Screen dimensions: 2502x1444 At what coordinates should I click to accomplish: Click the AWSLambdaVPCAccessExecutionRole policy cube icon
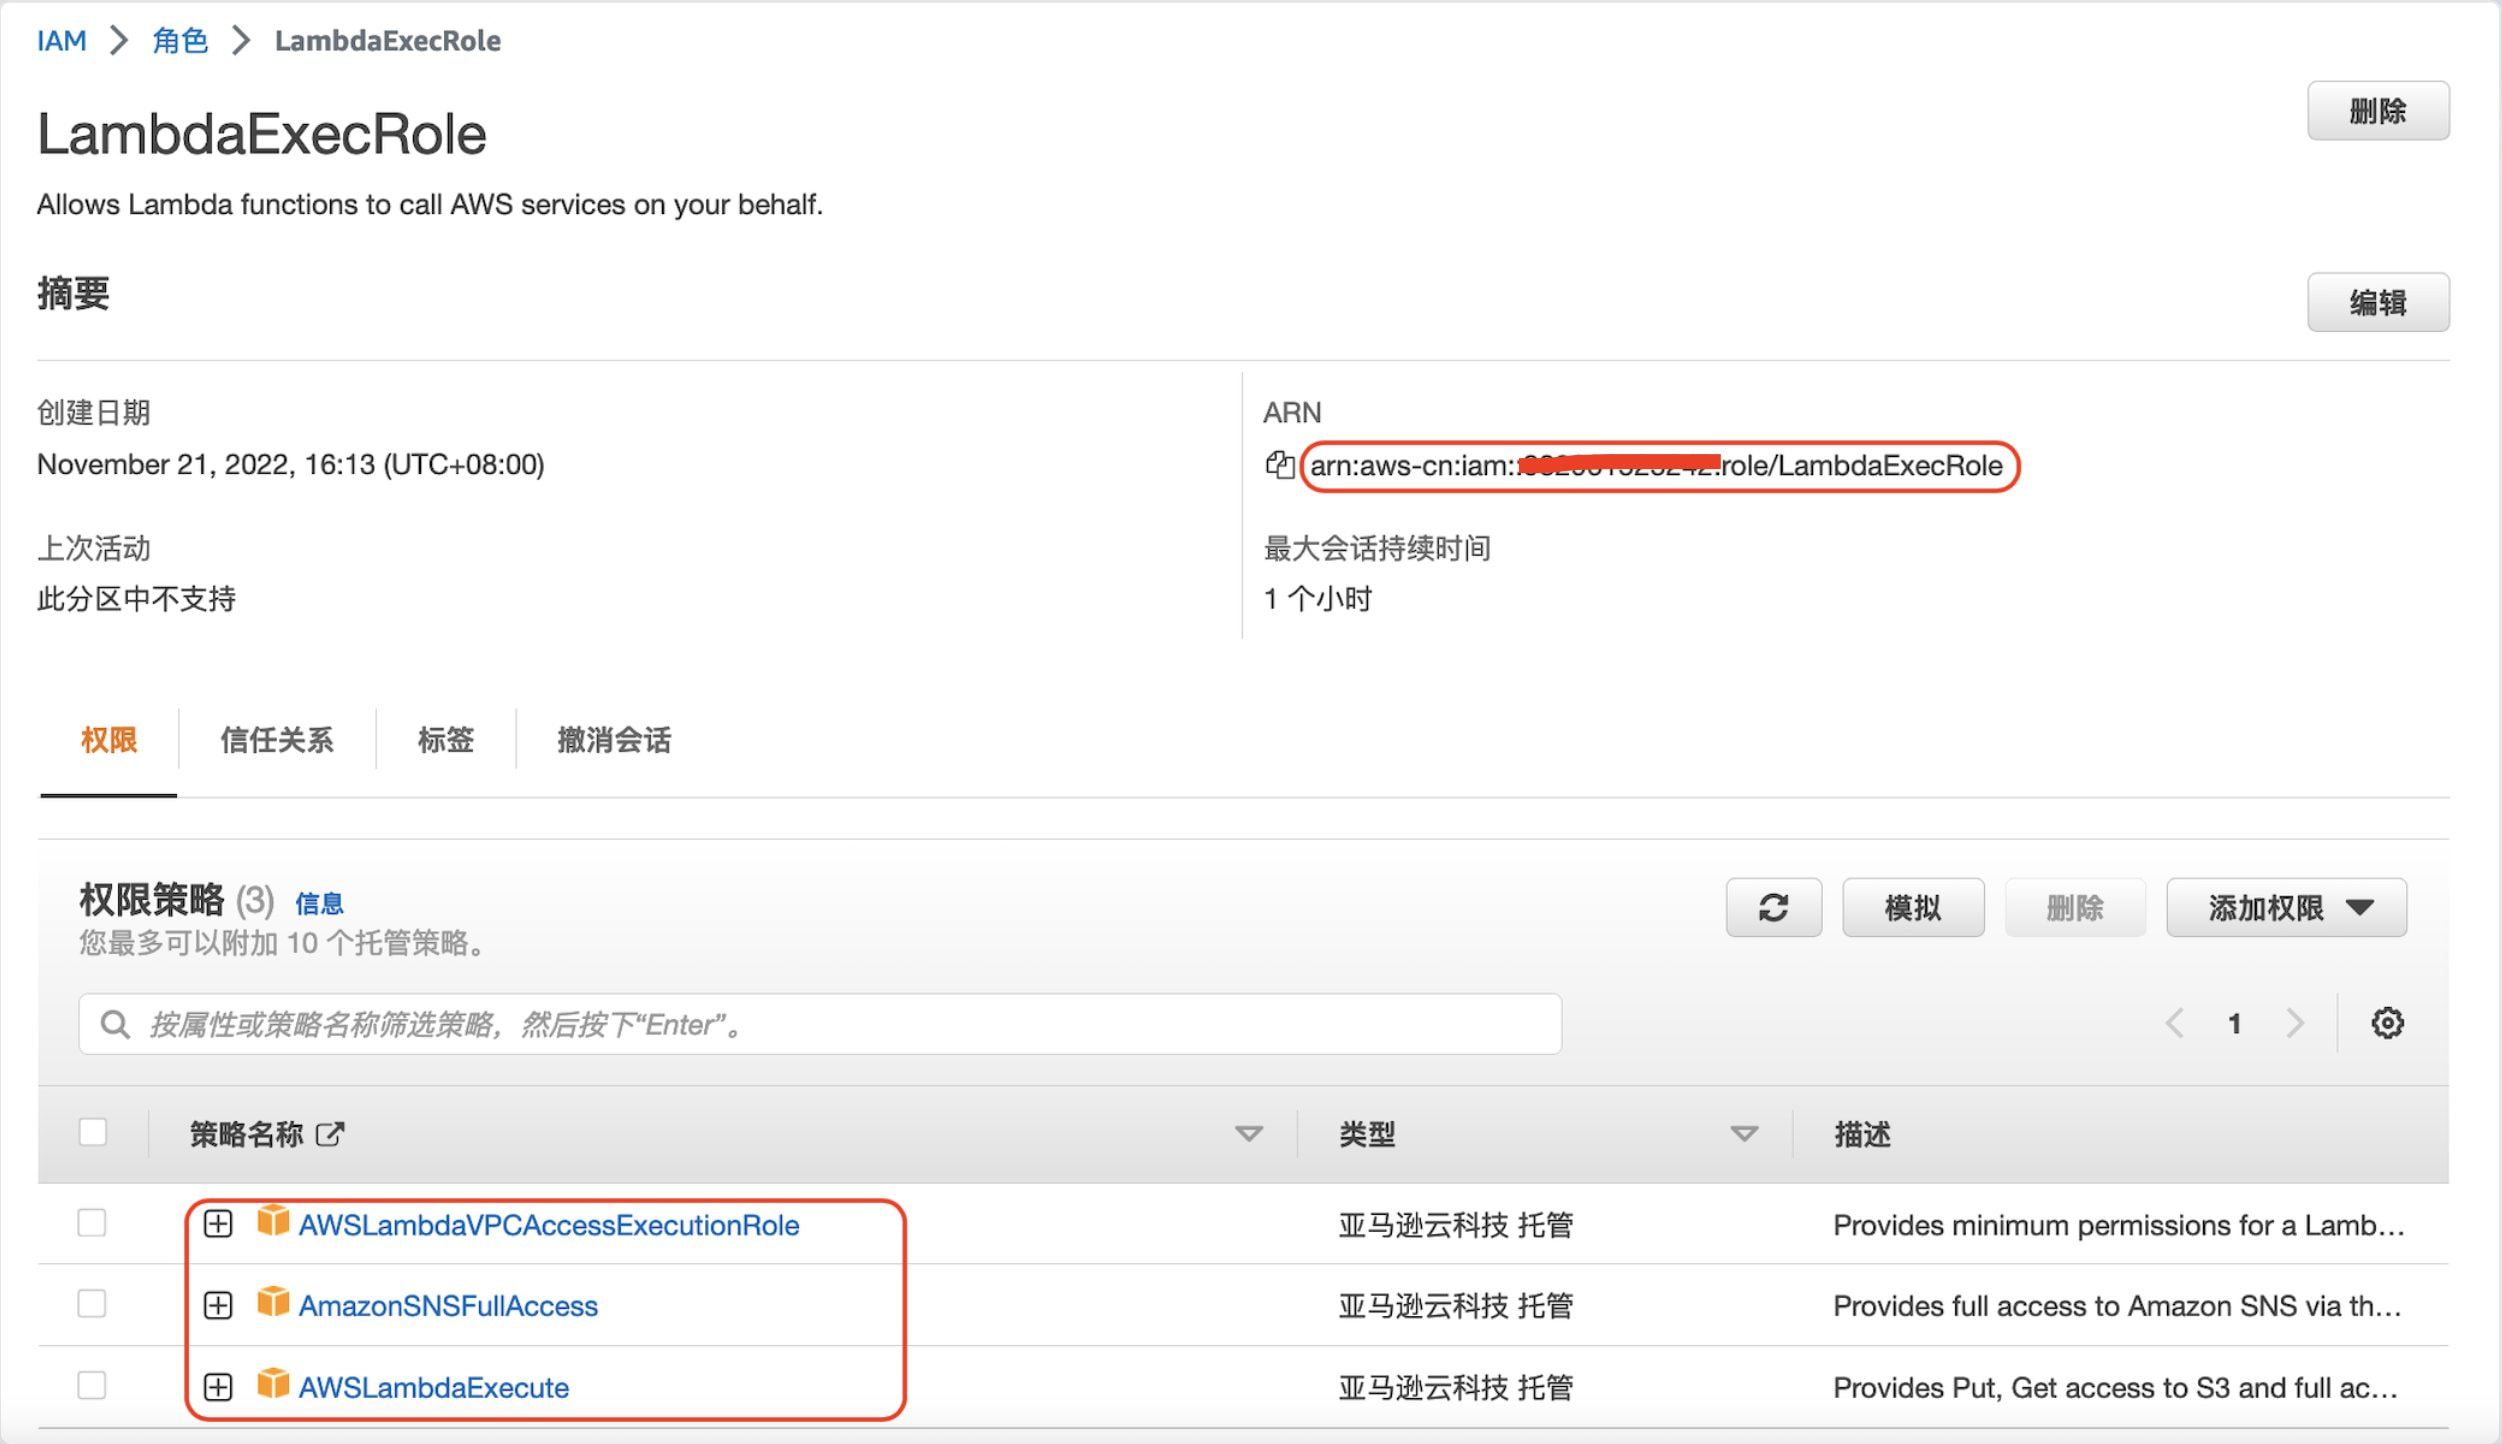coord(273,1221)
